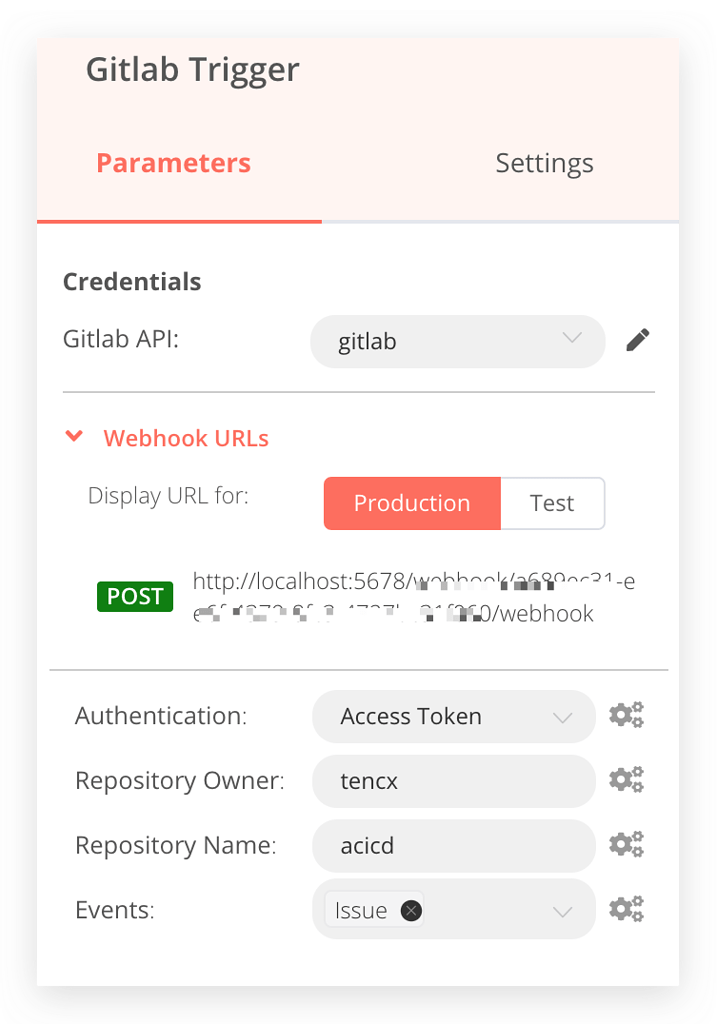The height and width of the screenshot is (1024, 717).
Task: Switch to the Settings tab
Action: (544, 163)
